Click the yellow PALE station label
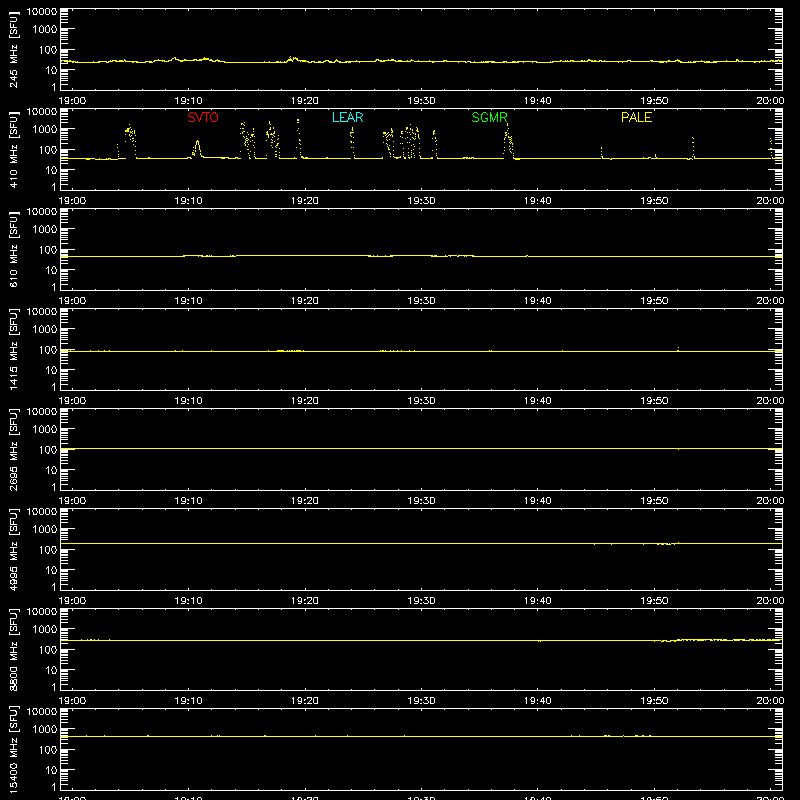The width and height of the screenshot is (800, 800). (x=636, y=117)
